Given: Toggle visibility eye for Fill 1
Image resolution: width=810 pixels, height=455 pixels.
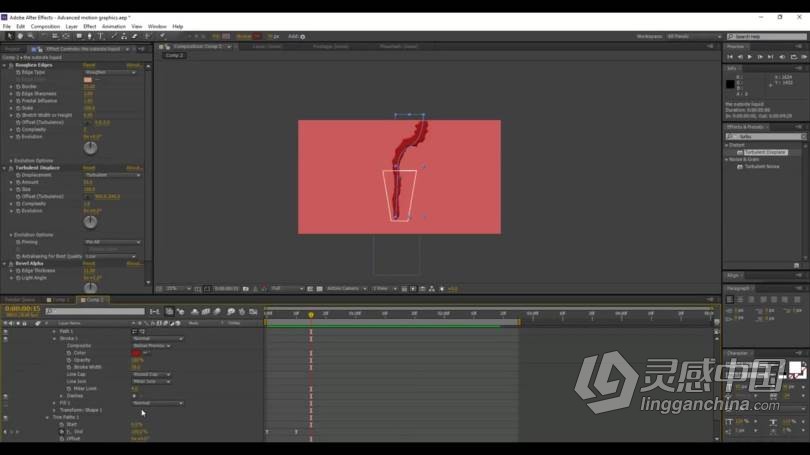Looking at the screenshot, I should click(x=5, y=403).
